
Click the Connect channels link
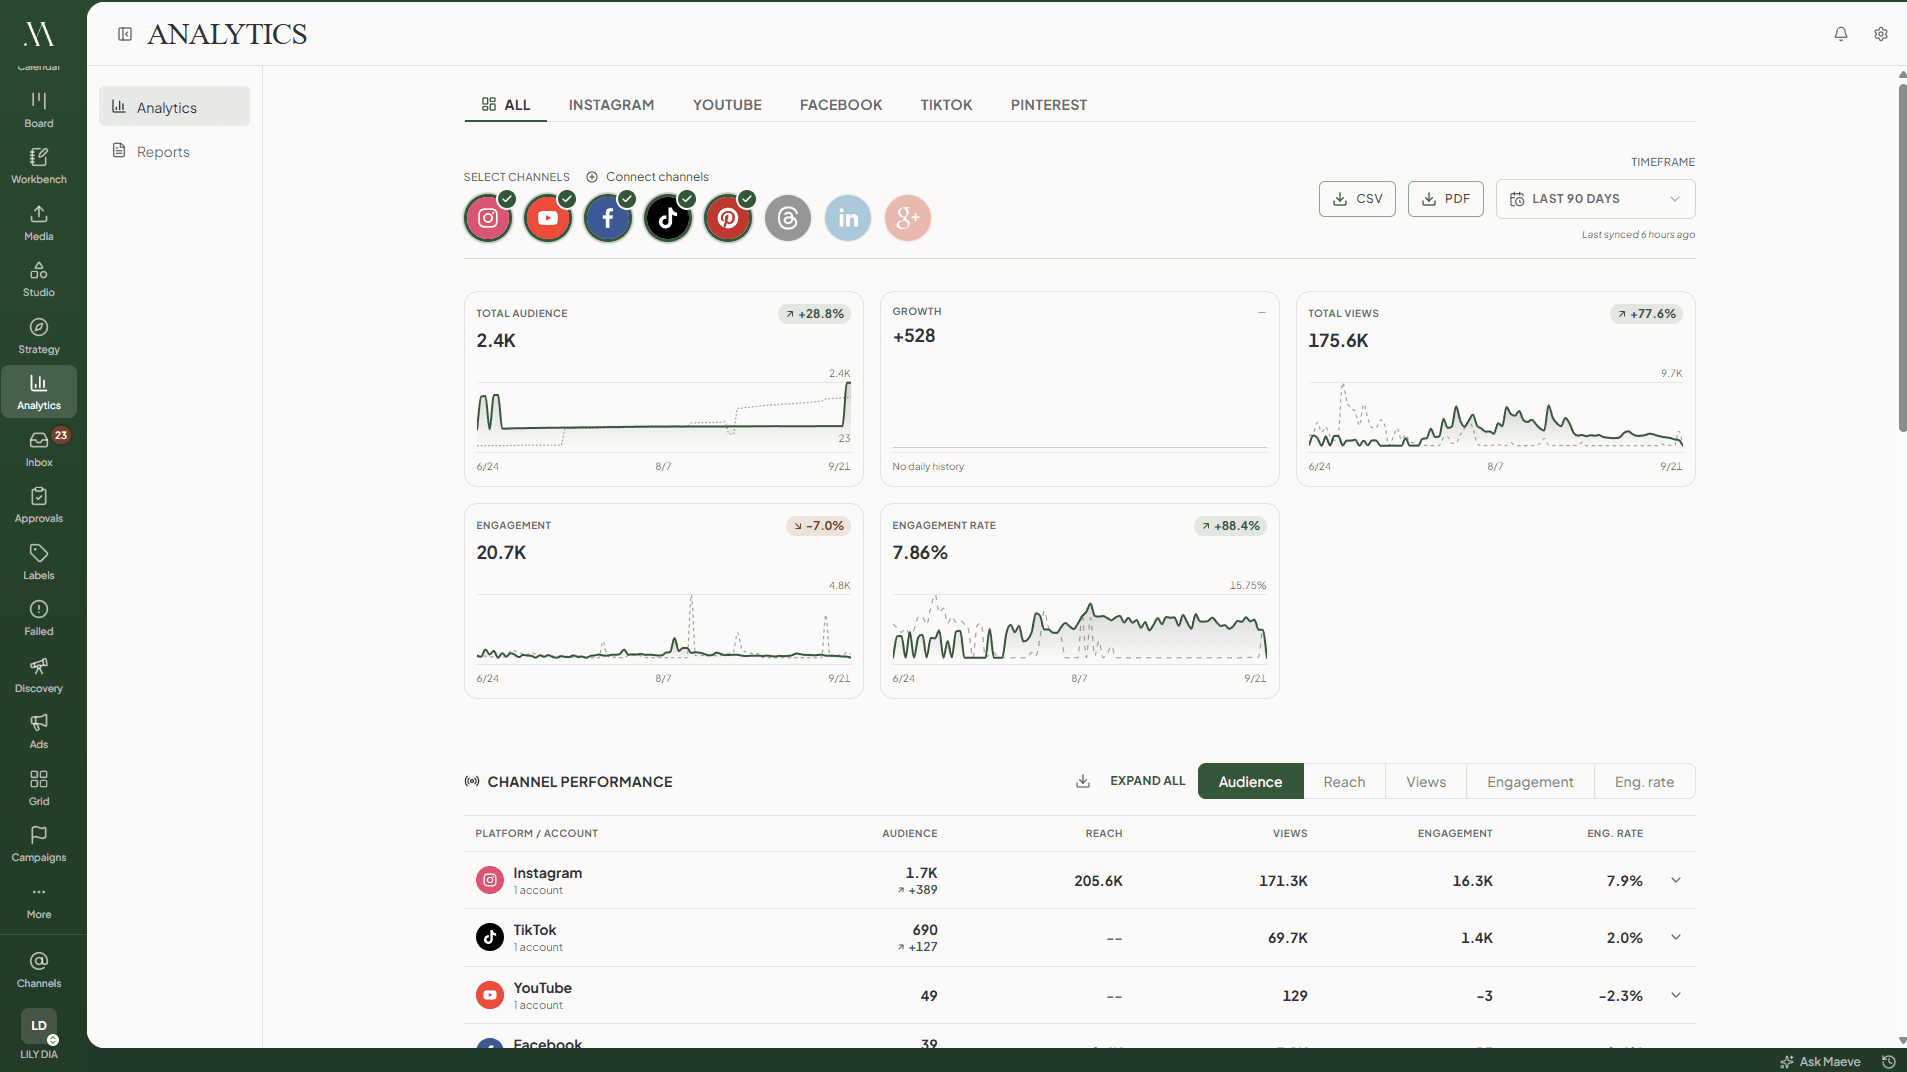(x=647, y=177)
